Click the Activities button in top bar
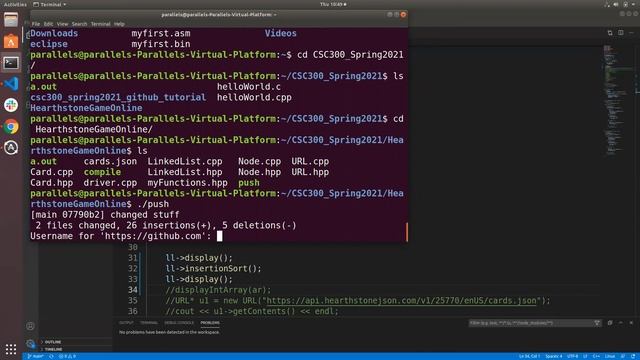Viewport: 640px width, 360px height. pos(15,4)
